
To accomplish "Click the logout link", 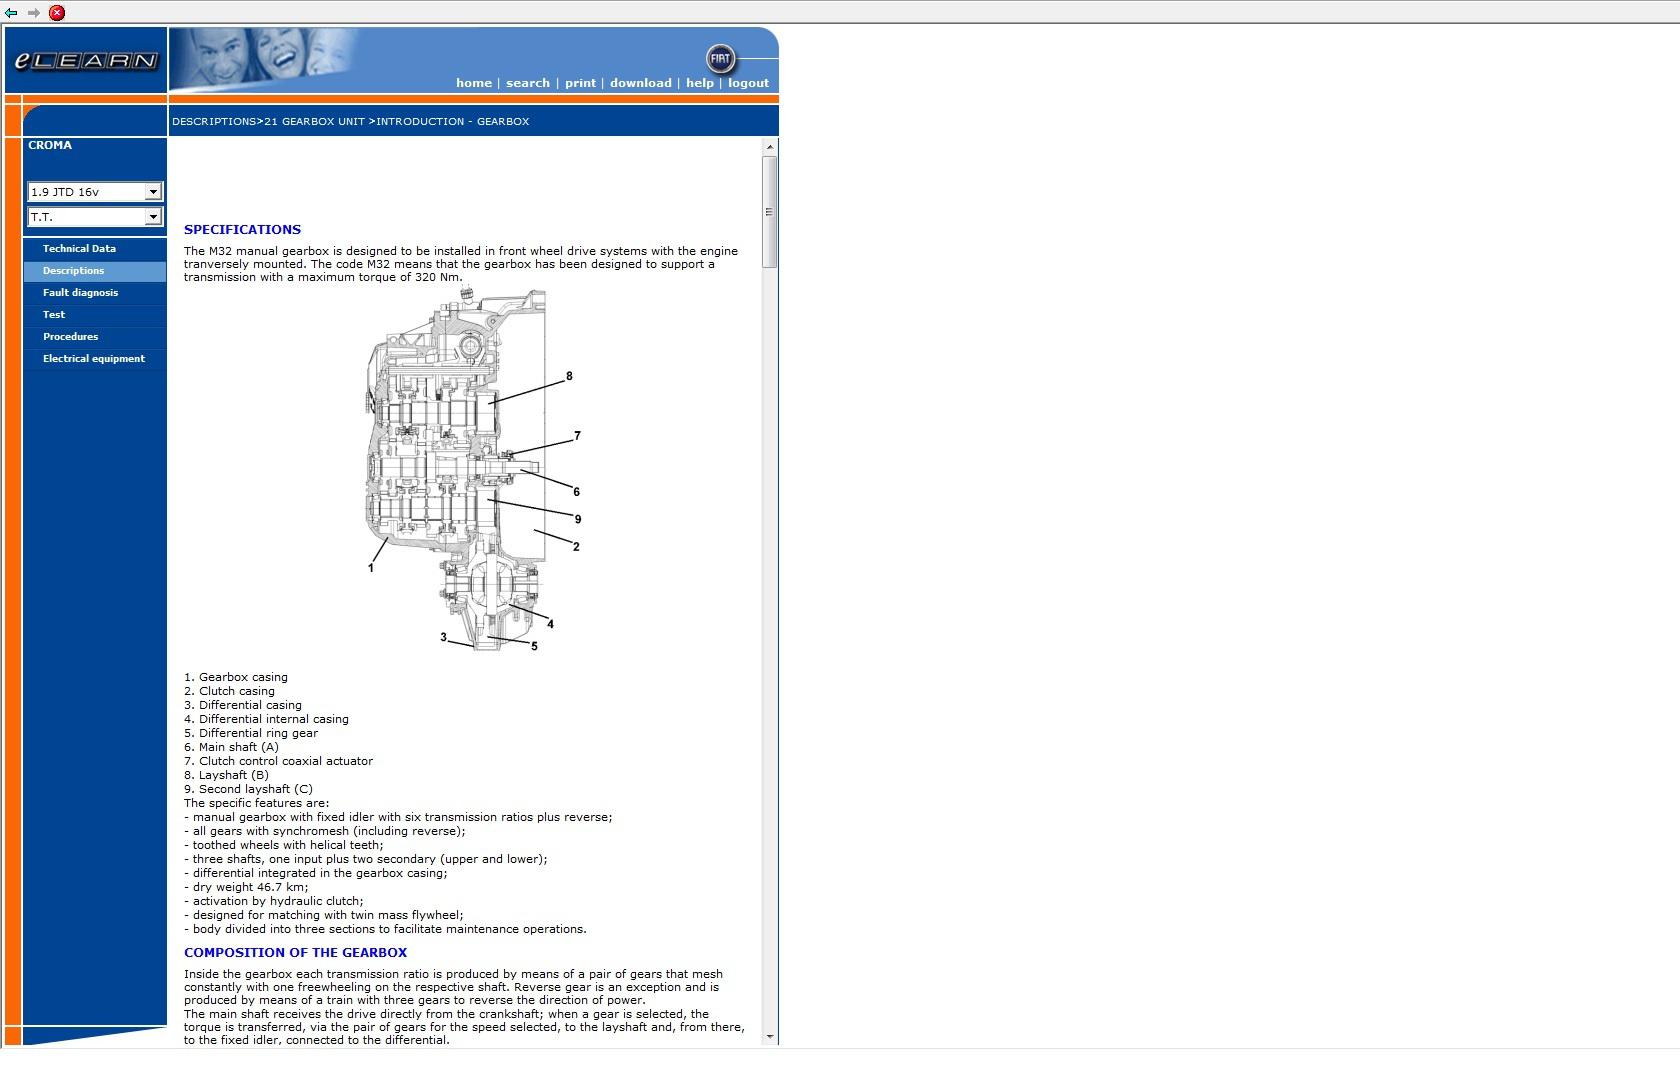I will [748, 83].
